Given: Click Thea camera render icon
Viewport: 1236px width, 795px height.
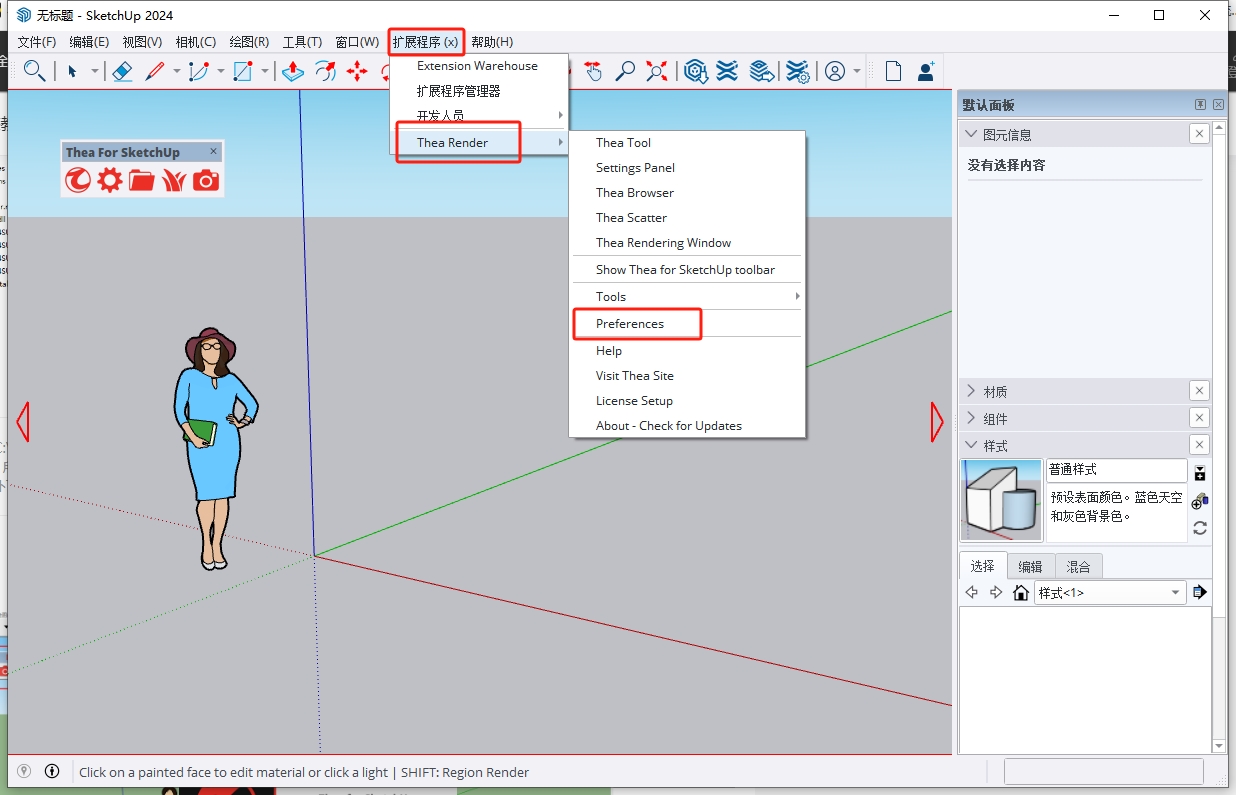Looking at the screenshot, I should 206,180.
